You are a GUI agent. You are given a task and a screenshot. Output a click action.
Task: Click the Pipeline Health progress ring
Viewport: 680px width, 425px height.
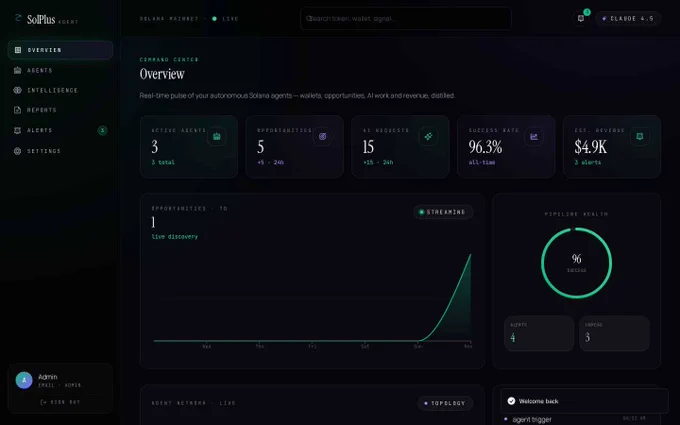tap(576, 263)
